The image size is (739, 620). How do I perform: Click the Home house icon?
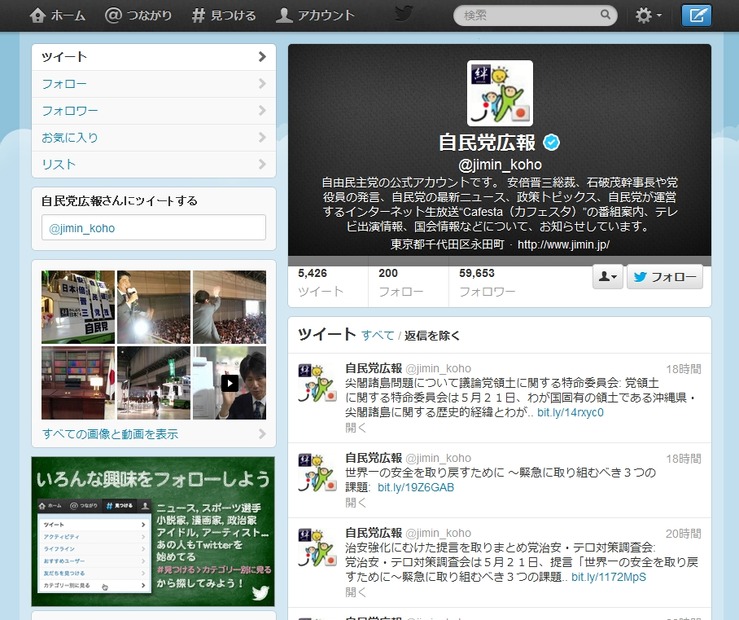pyautogui.click(x=38, y=16)
